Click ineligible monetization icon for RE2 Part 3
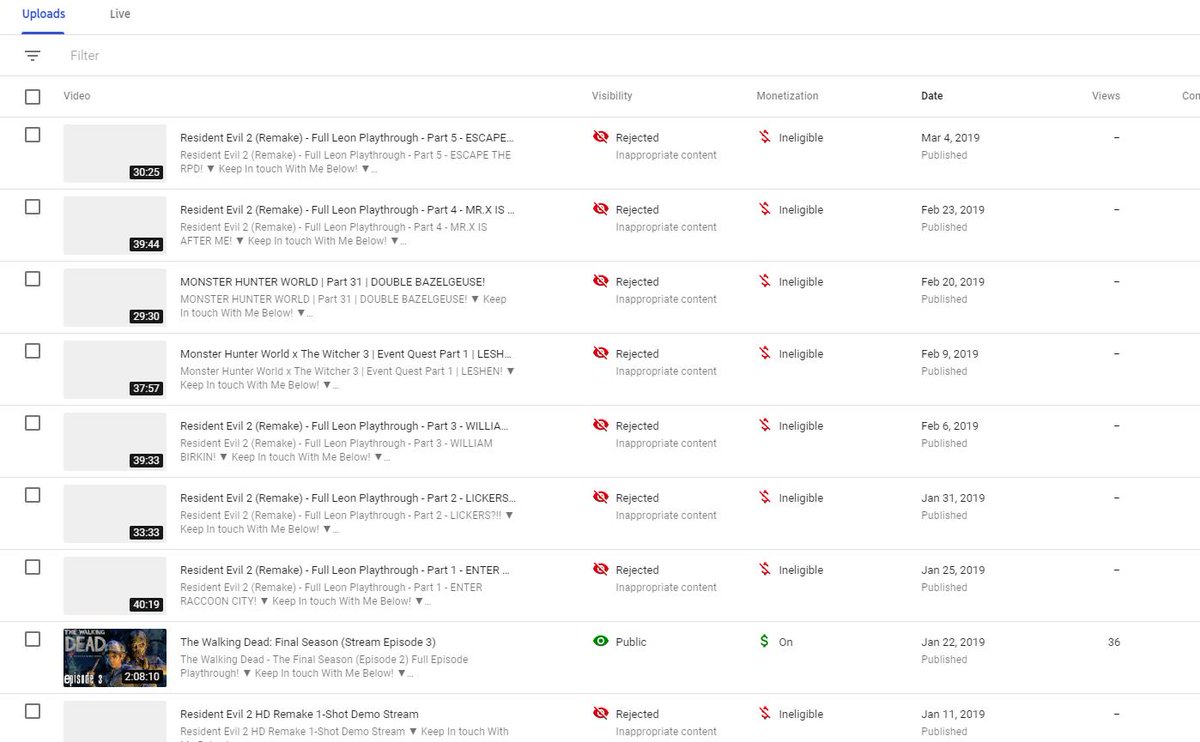The image size is (1200, 742). tap(765, 425)
